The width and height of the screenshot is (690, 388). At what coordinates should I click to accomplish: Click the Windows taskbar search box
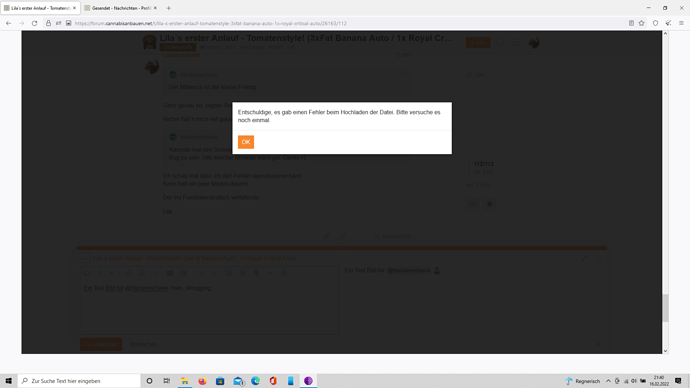tap(79, 381)
